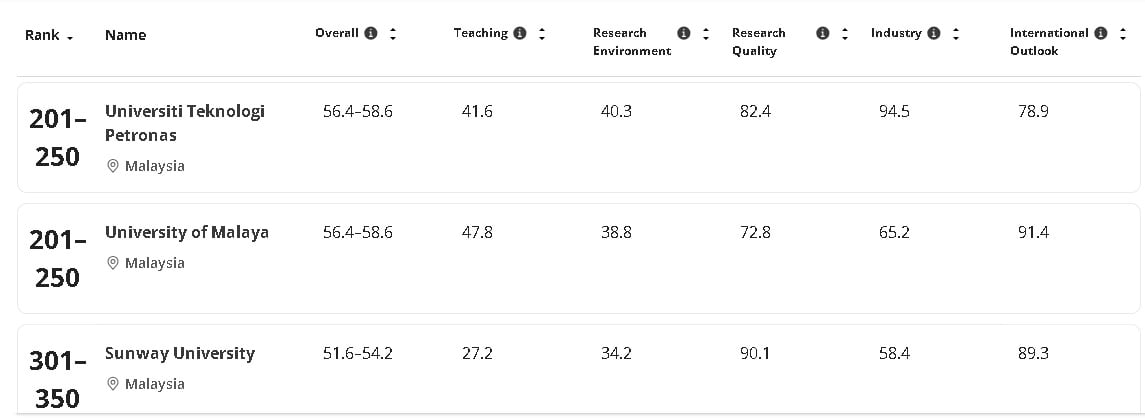The height and width of the screenshot is (418, 1145).
Task: Toggle Rank column sort arrow
Action: tap(70, 37)
